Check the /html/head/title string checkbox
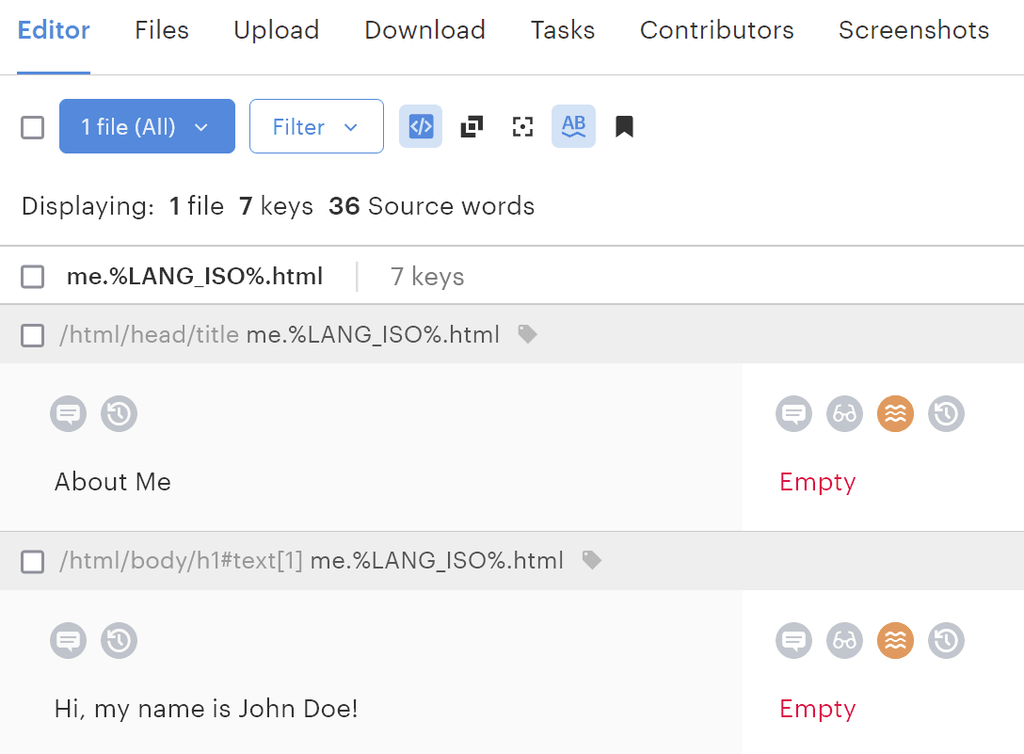 [31, 334]
